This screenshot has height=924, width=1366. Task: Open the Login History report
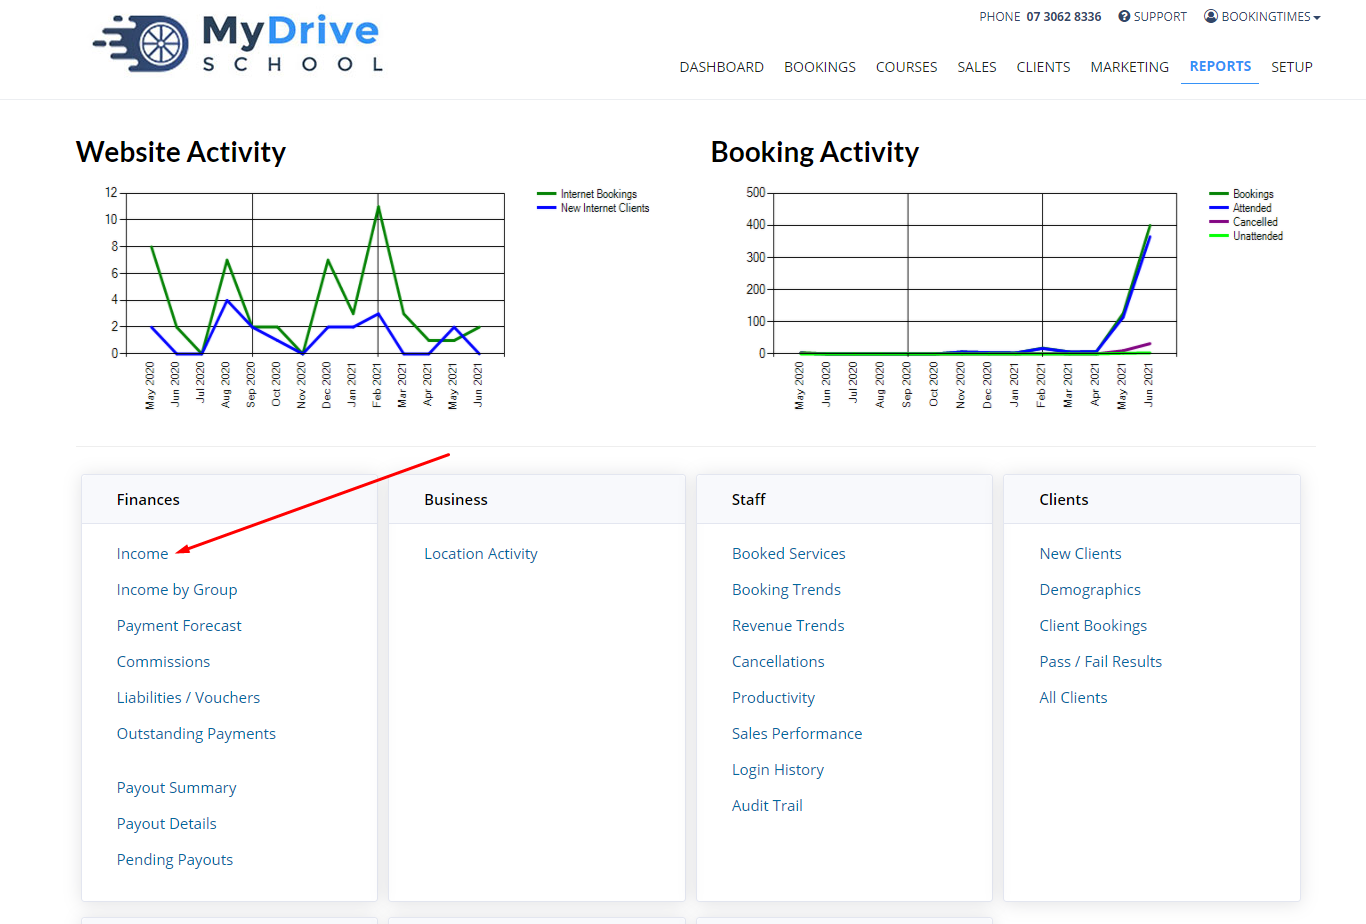(777, 770)
